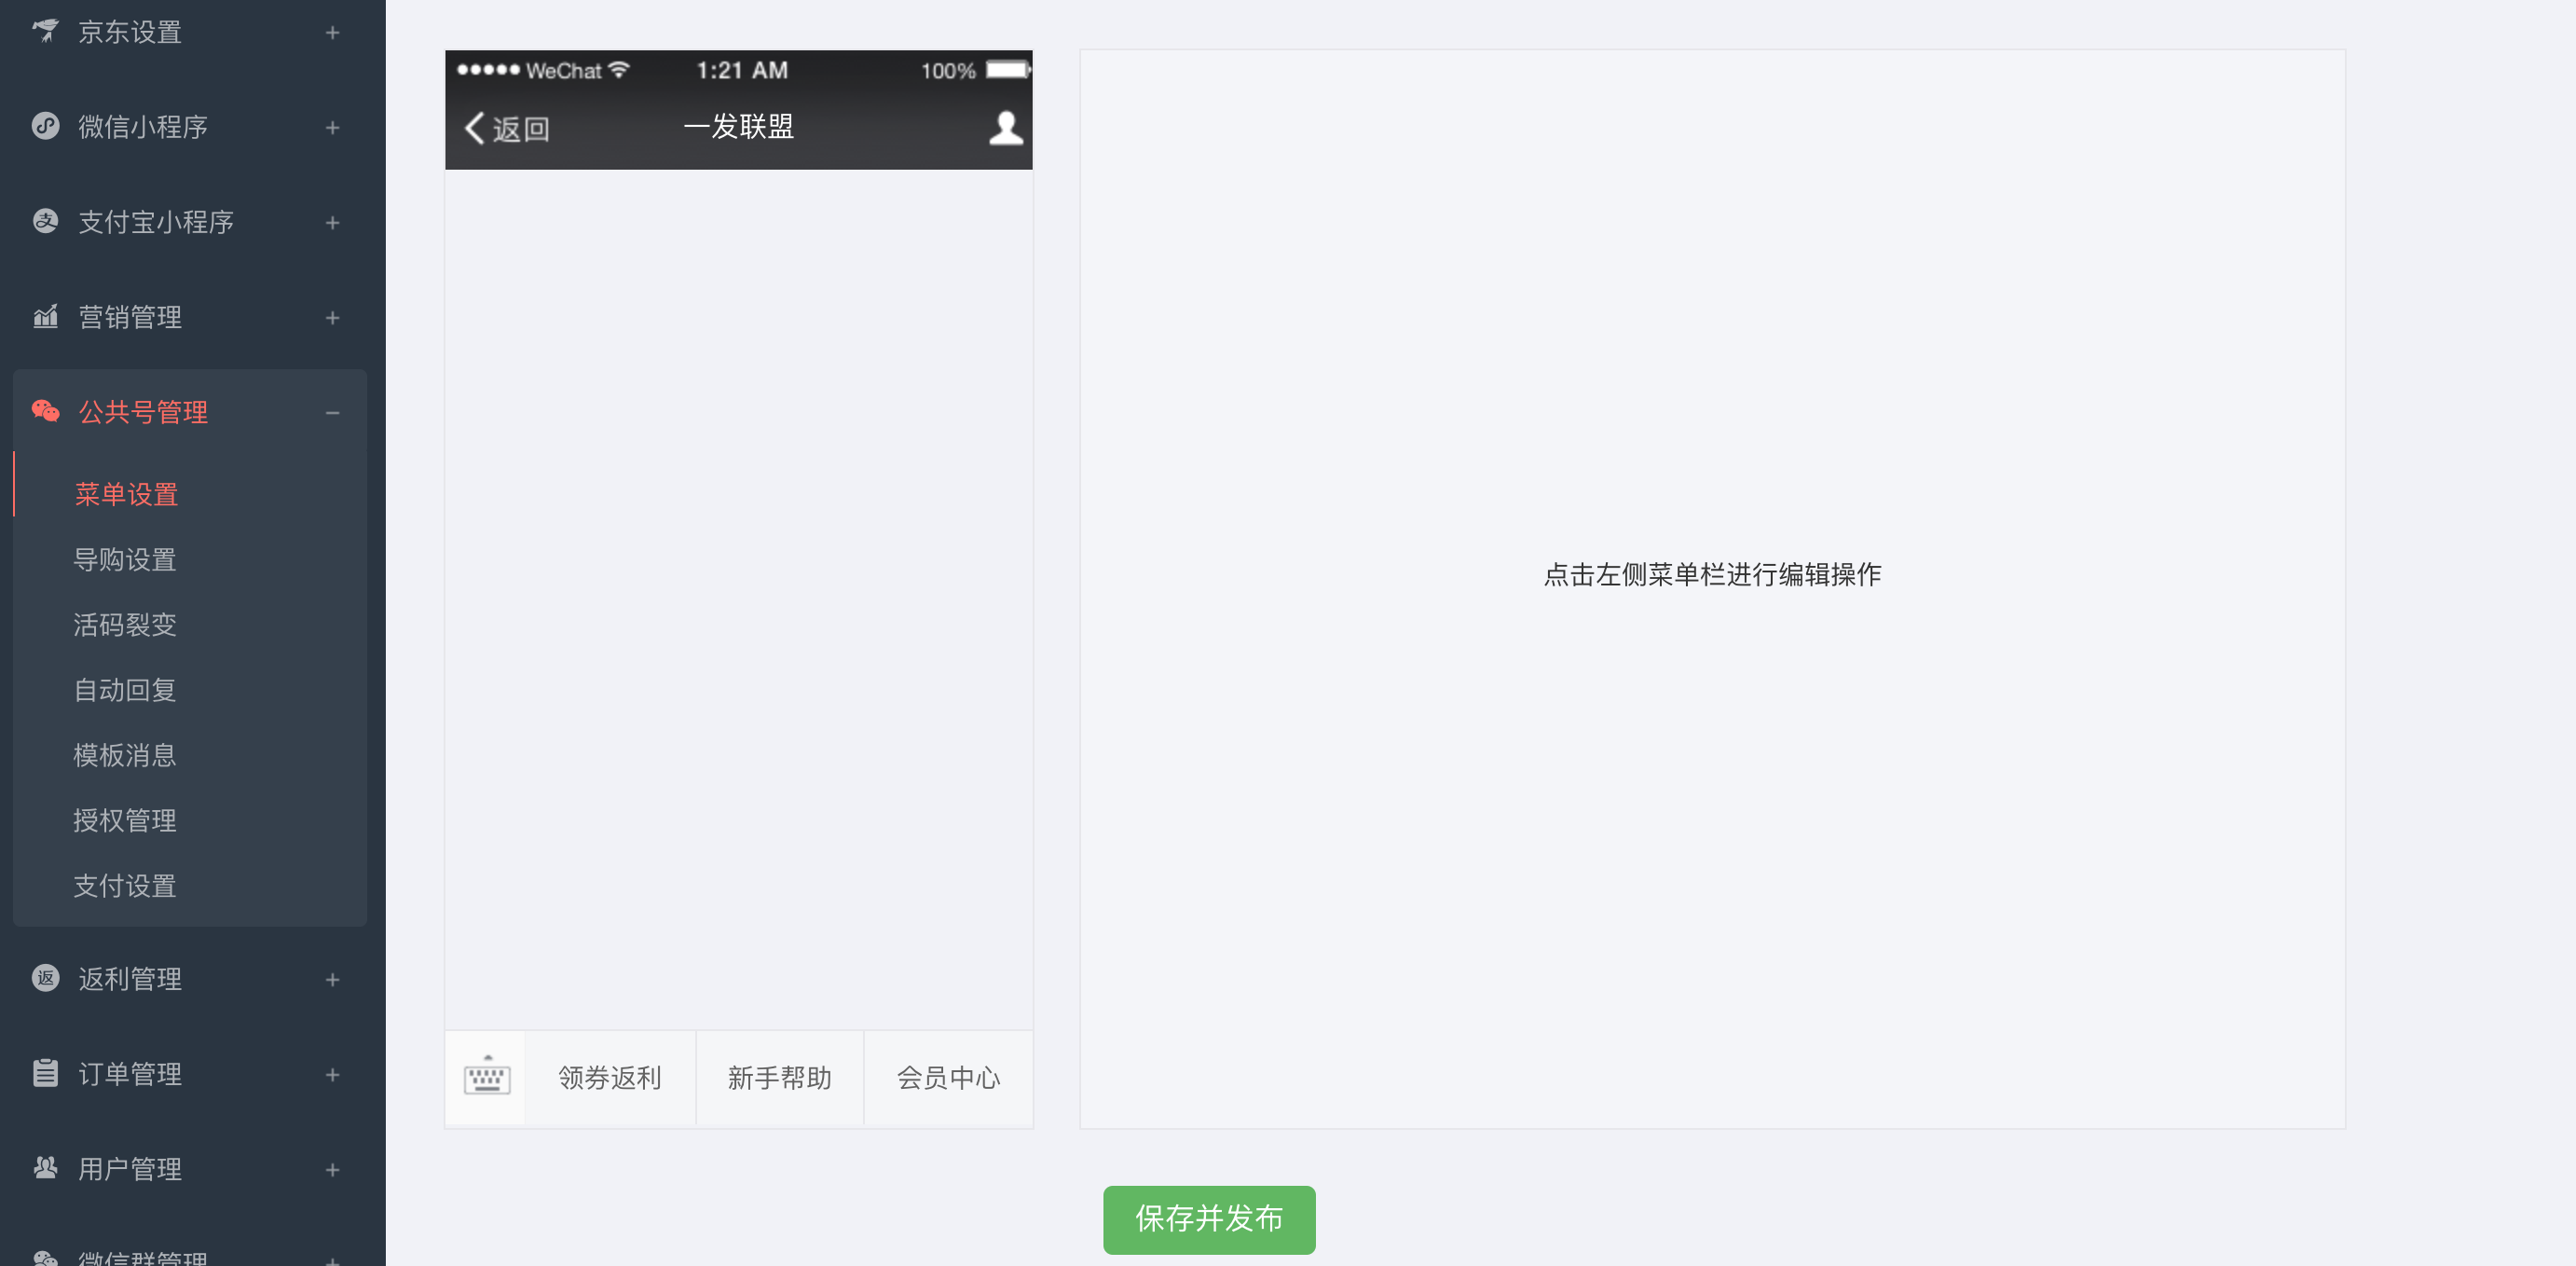Open the 自动回复 submenu item

point(125,690)
